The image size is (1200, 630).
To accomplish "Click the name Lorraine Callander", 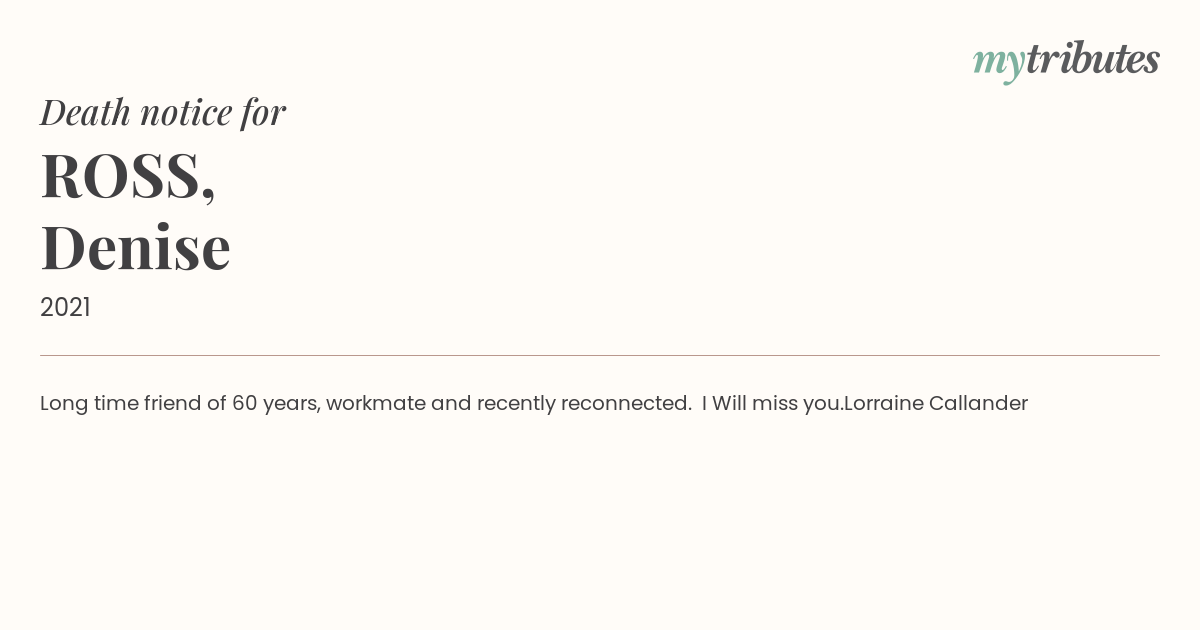I will [936, 403].
